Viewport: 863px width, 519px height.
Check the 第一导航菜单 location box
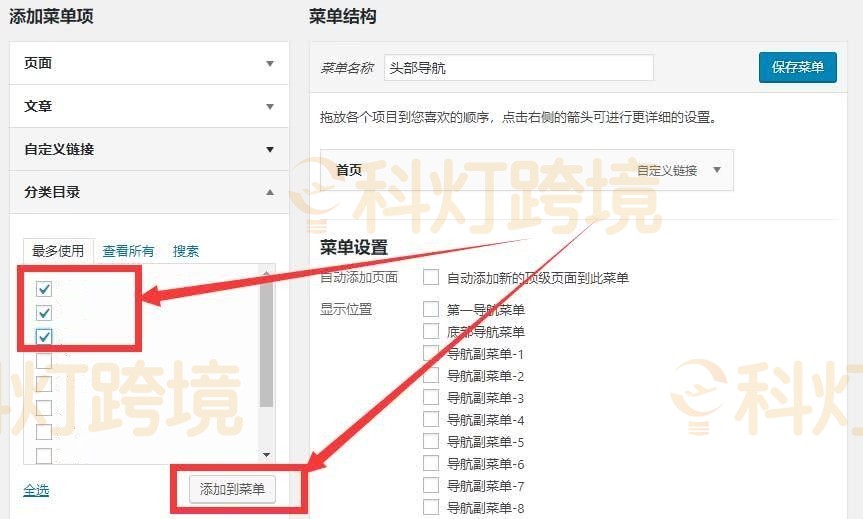pyautogui.click(x=431, y=309)
